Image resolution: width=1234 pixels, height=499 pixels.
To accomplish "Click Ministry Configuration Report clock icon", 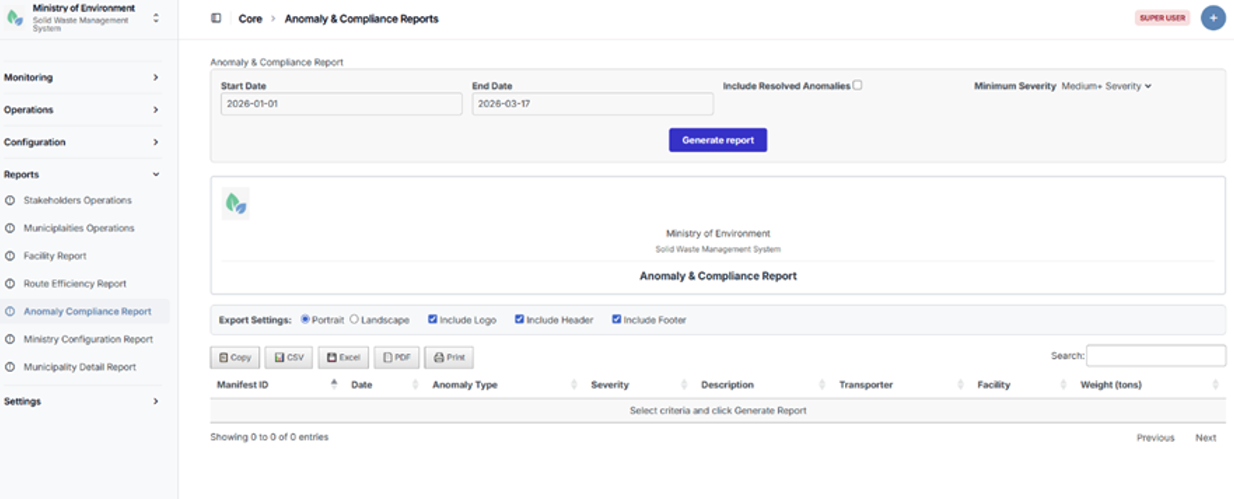I will [x=11, y=339].
